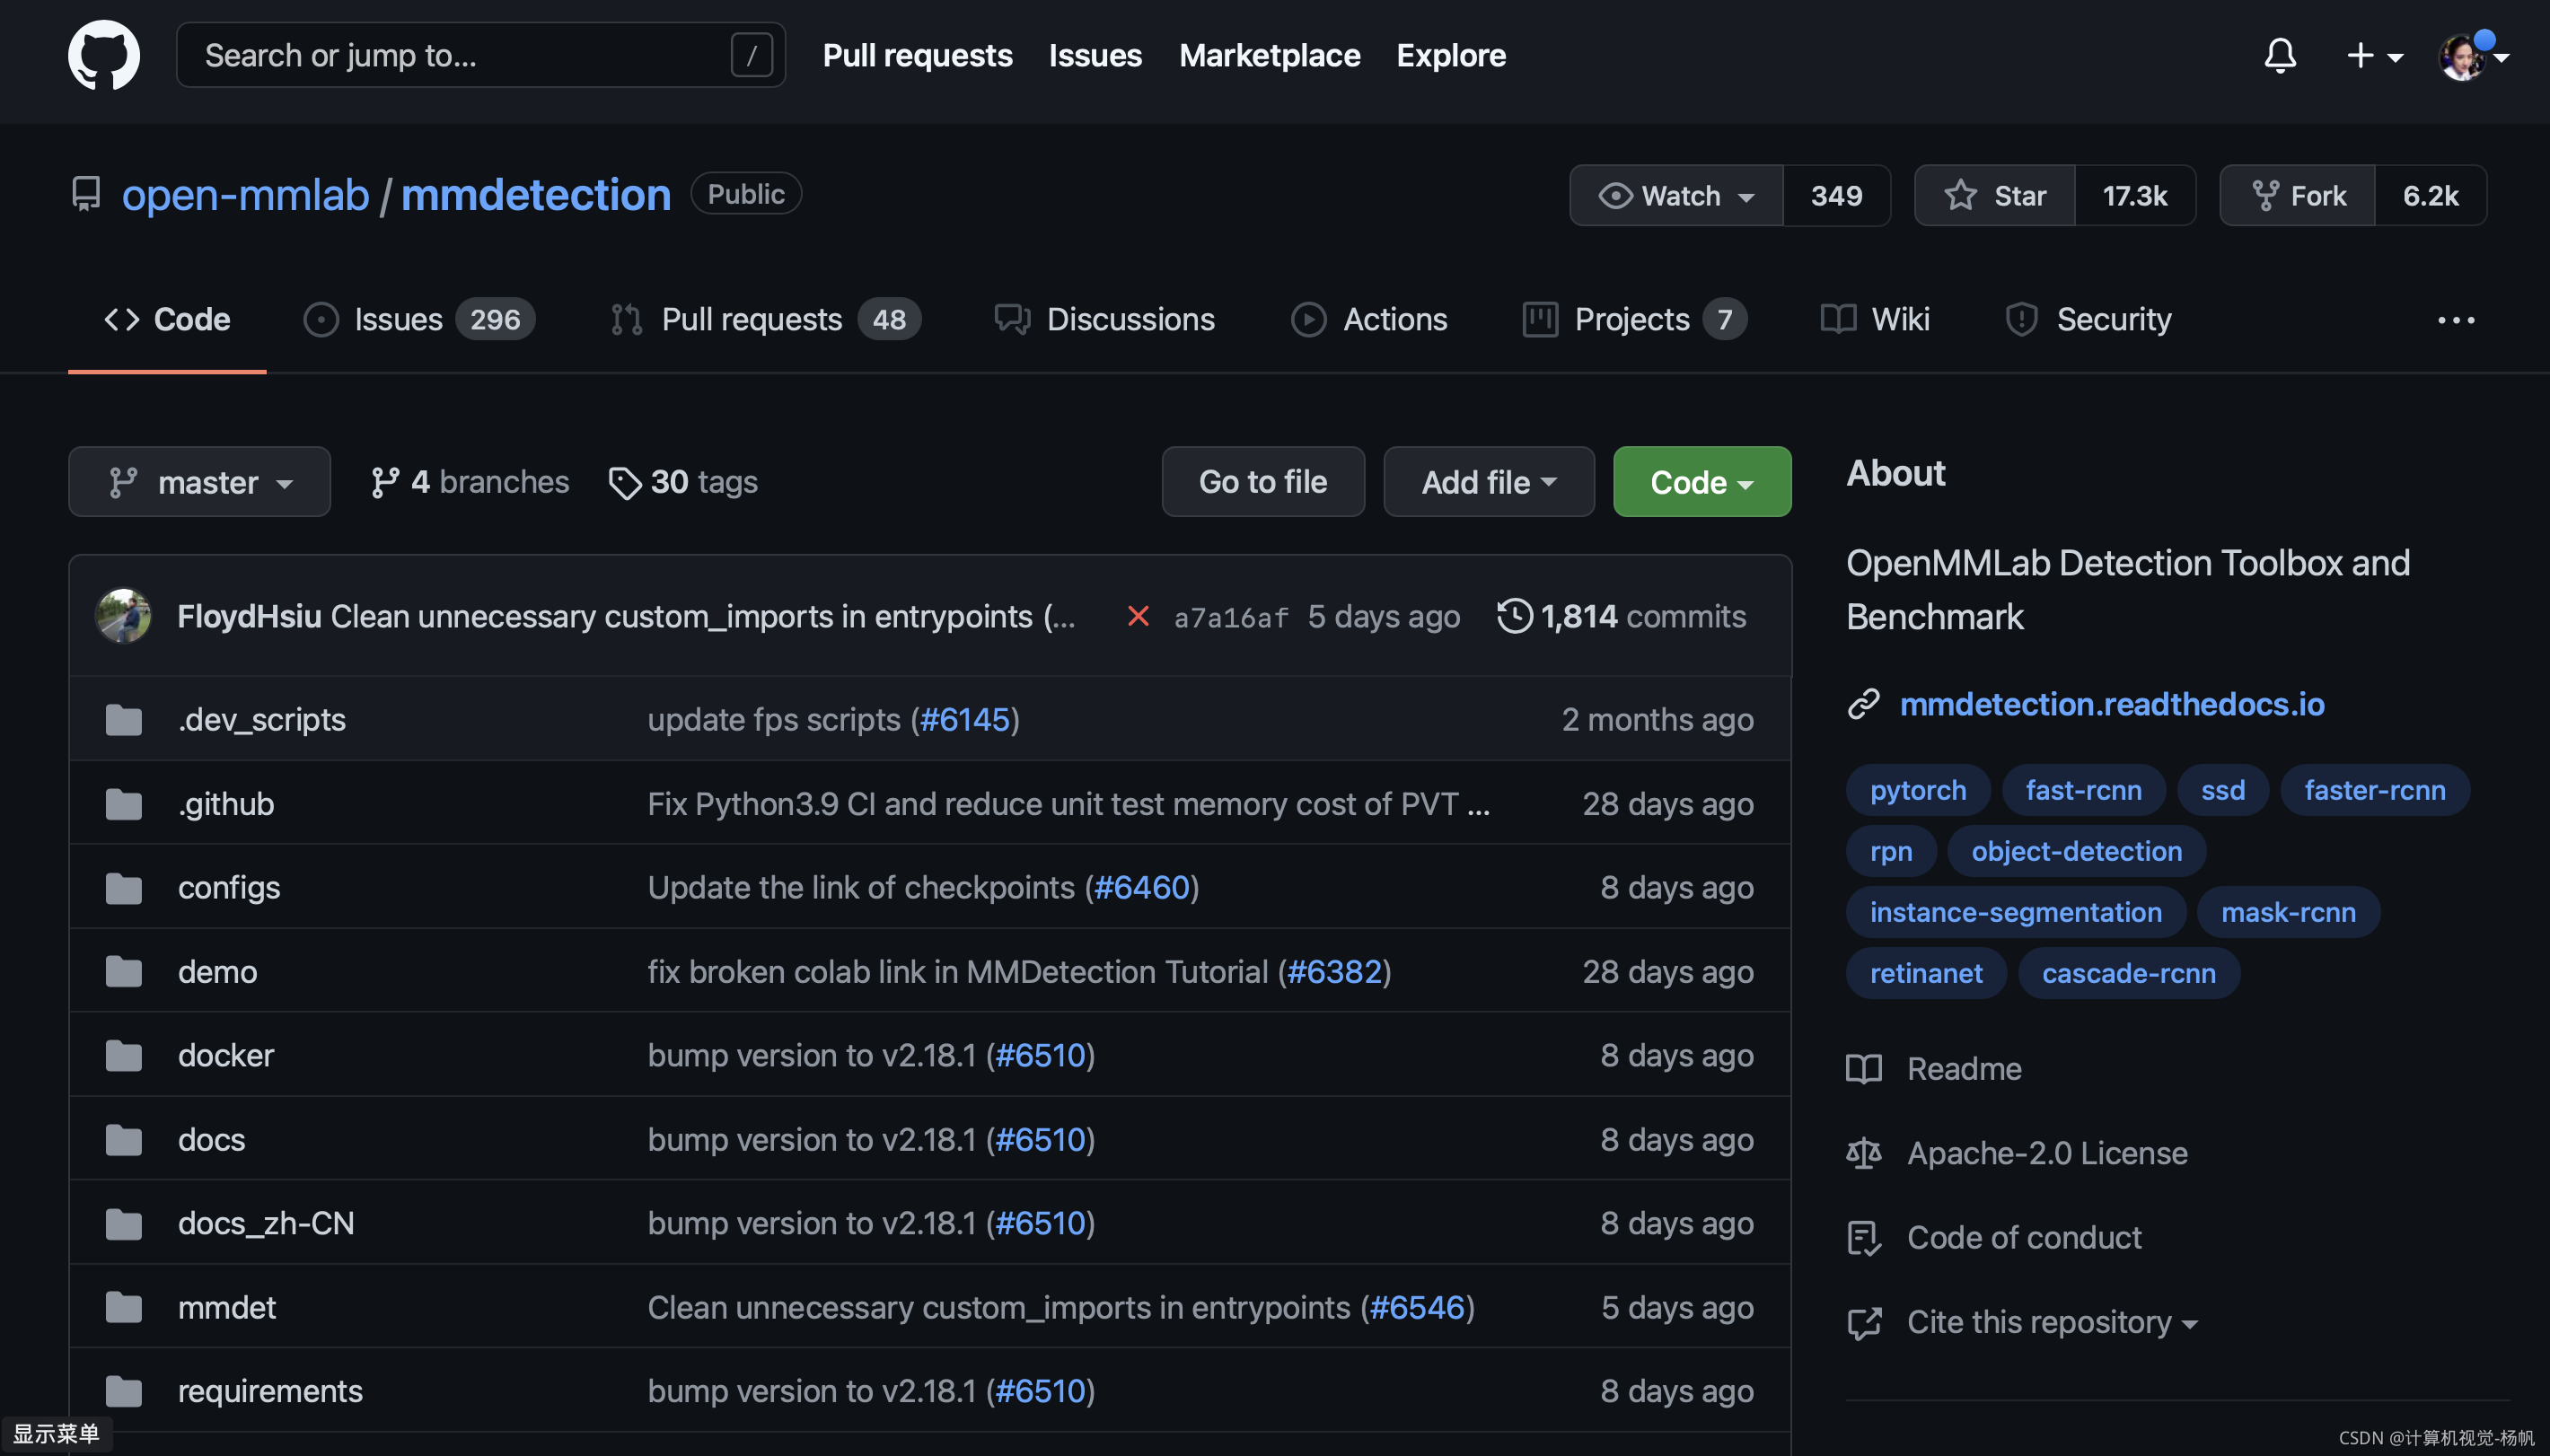View the 1,814 commits history
The width and height of the screenshot is (2550, 1456).
[1621, 616]
